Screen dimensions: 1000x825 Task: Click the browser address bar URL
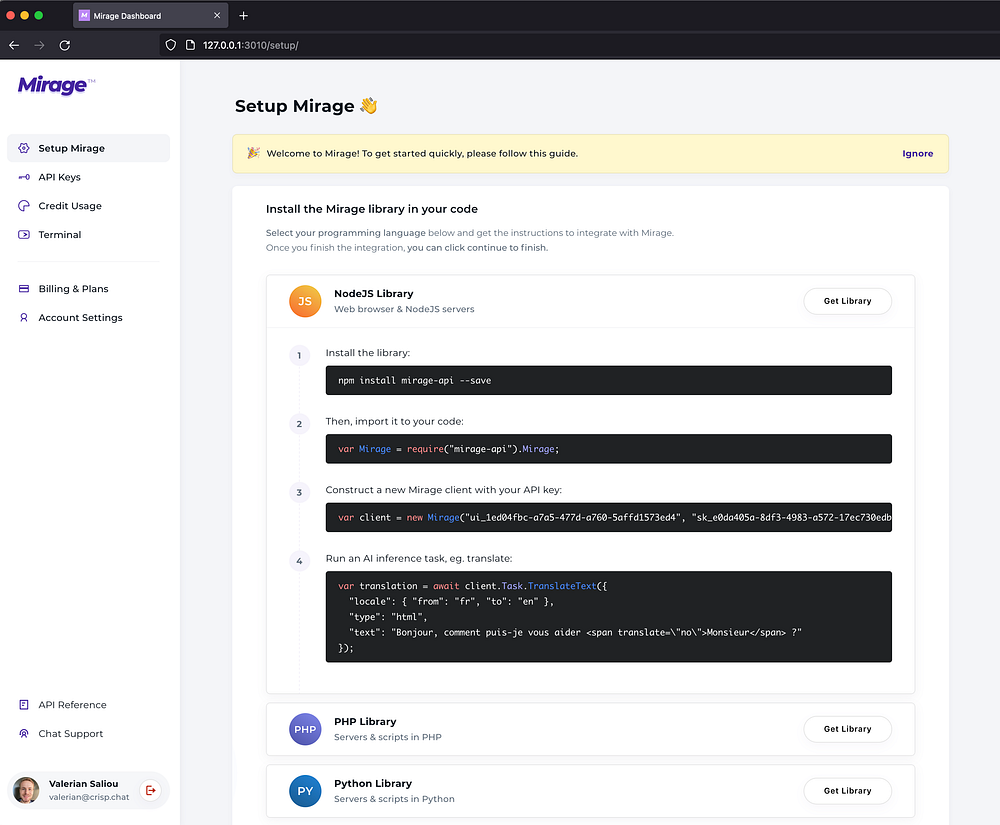250,45
